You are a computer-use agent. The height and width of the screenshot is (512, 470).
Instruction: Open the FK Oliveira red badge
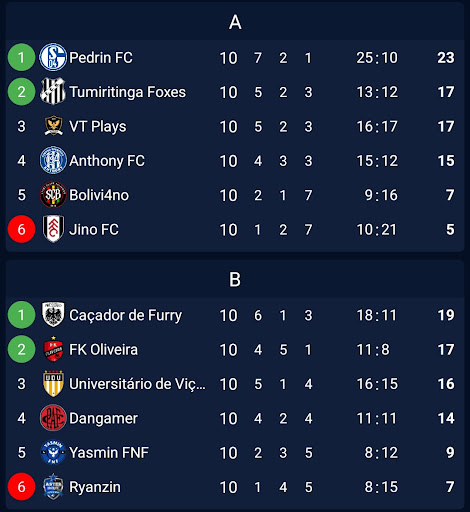click(53, 349)
